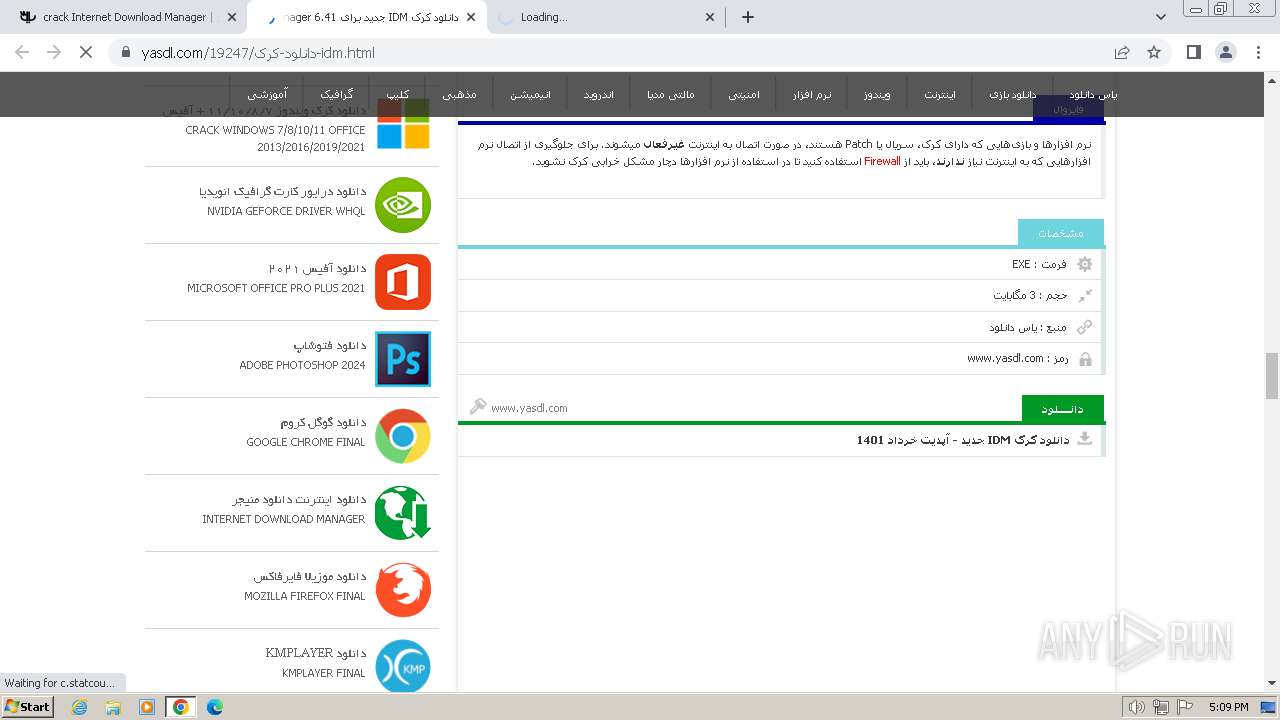Close the crack Internet Download Manager tab

coord(232,17)
